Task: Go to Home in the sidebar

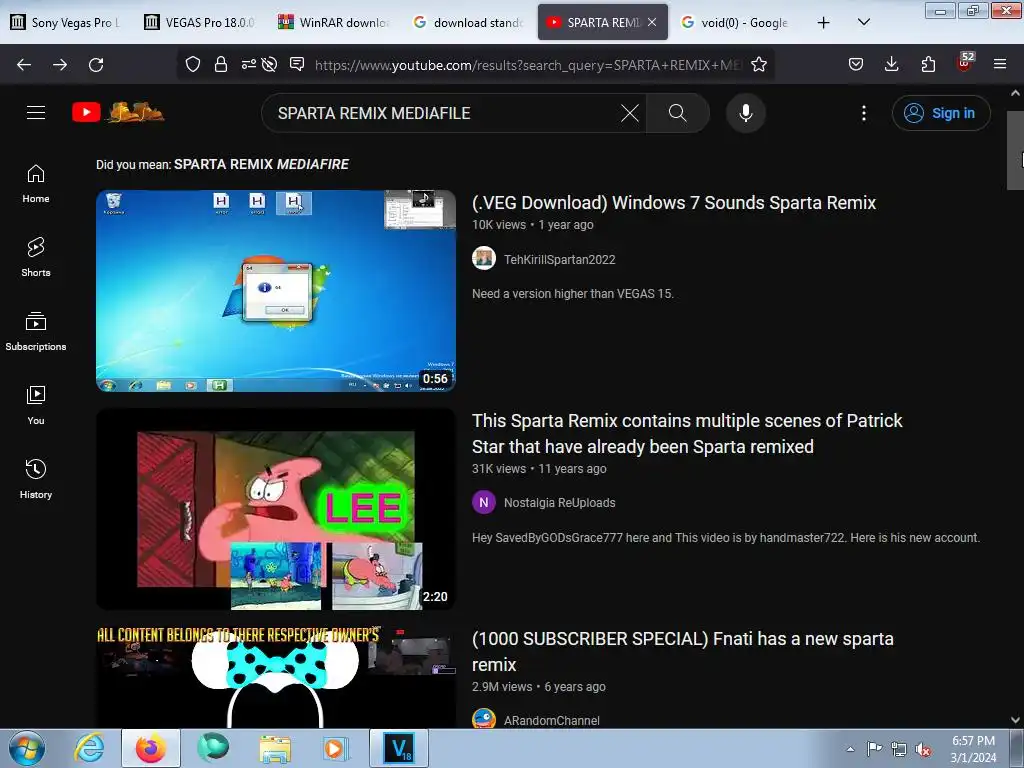Action: [36, 184]
